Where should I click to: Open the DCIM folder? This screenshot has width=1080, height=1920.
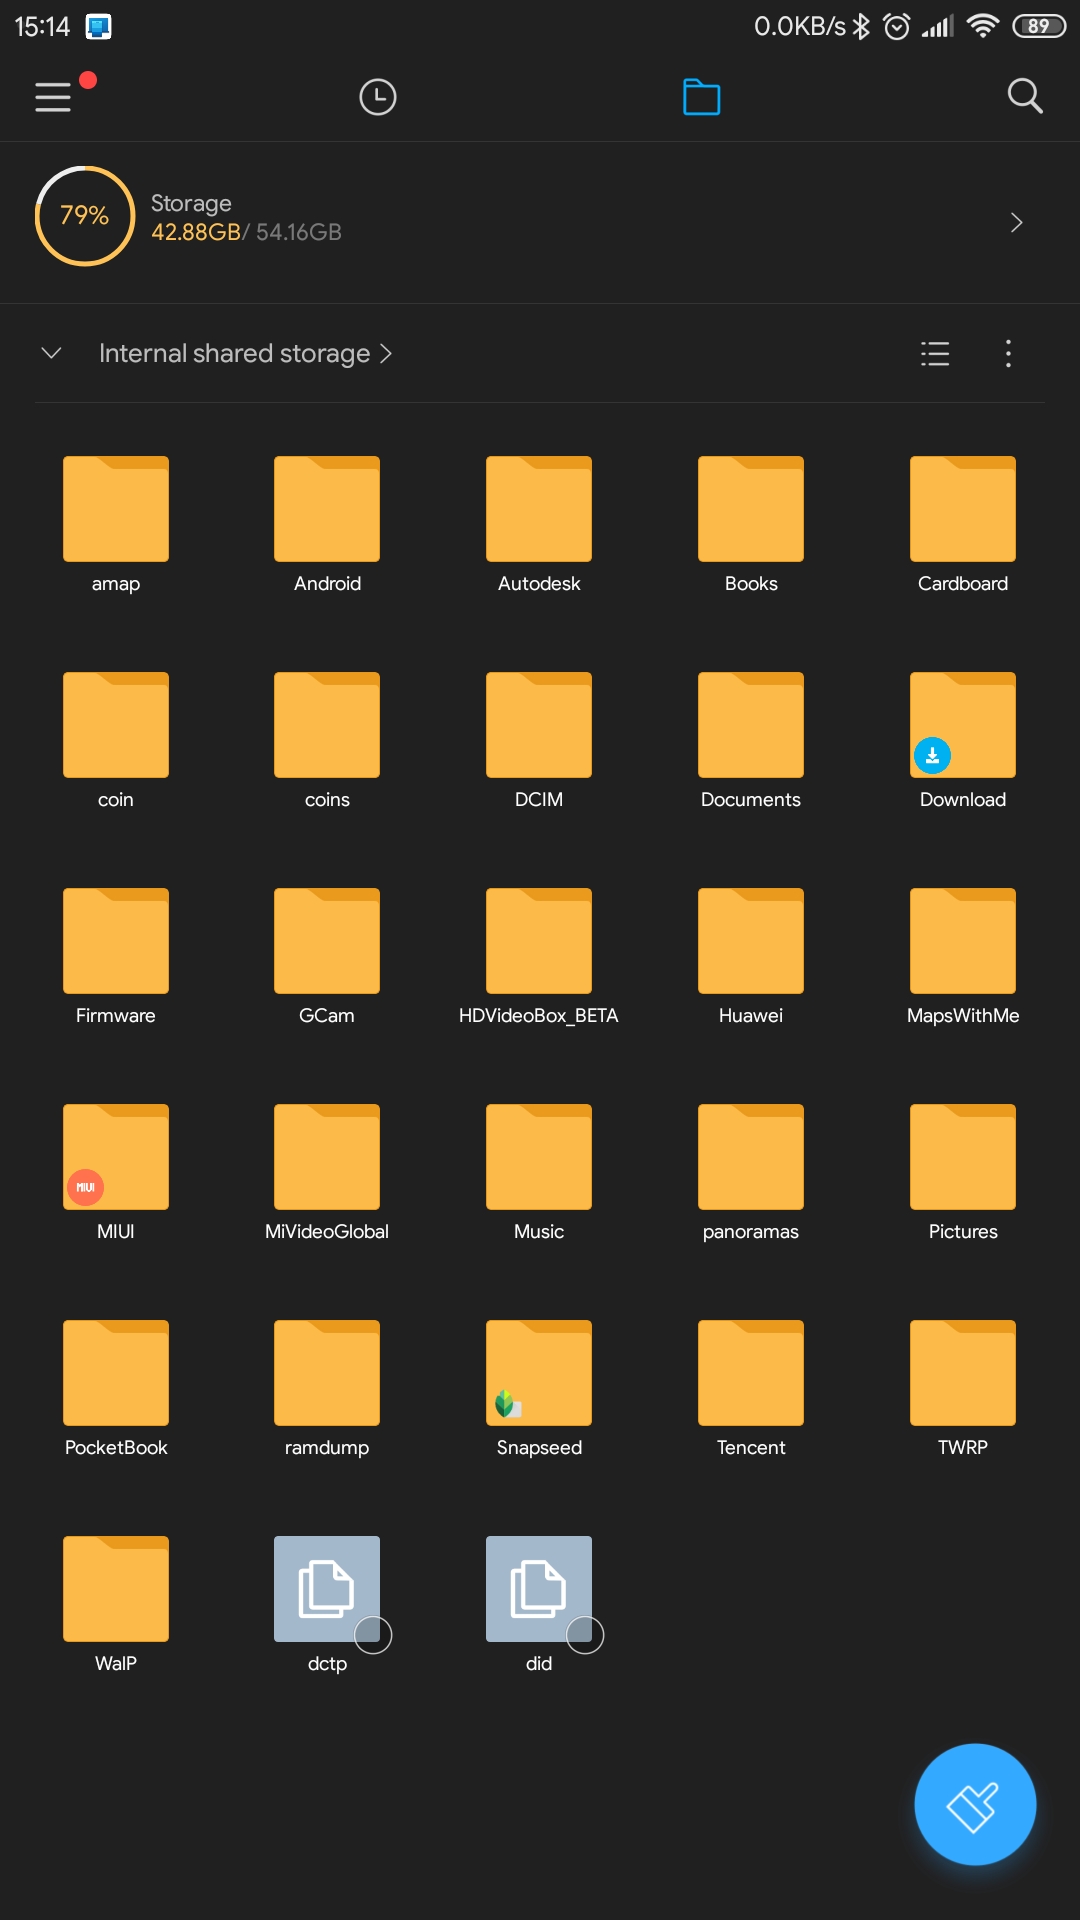click(539, 741)
